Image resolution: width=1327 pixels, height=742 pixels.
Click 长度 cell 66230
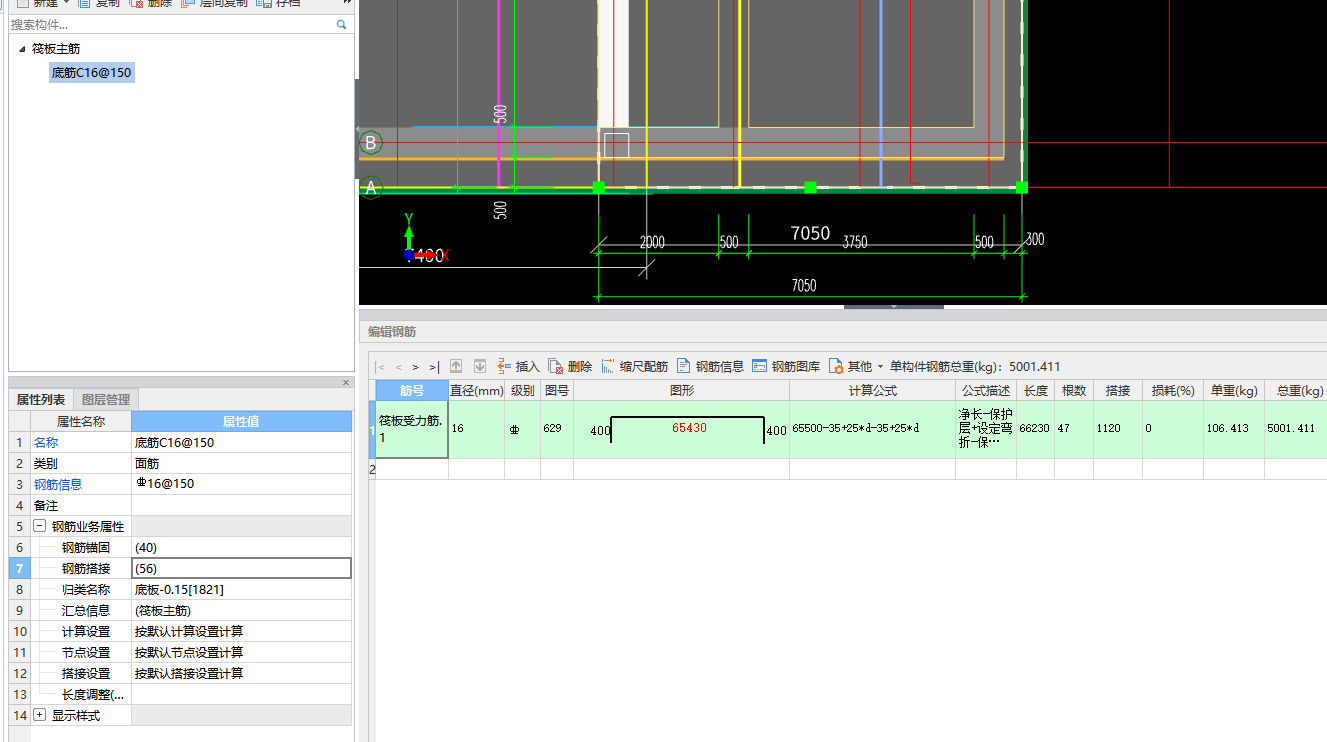[1035, 429]
